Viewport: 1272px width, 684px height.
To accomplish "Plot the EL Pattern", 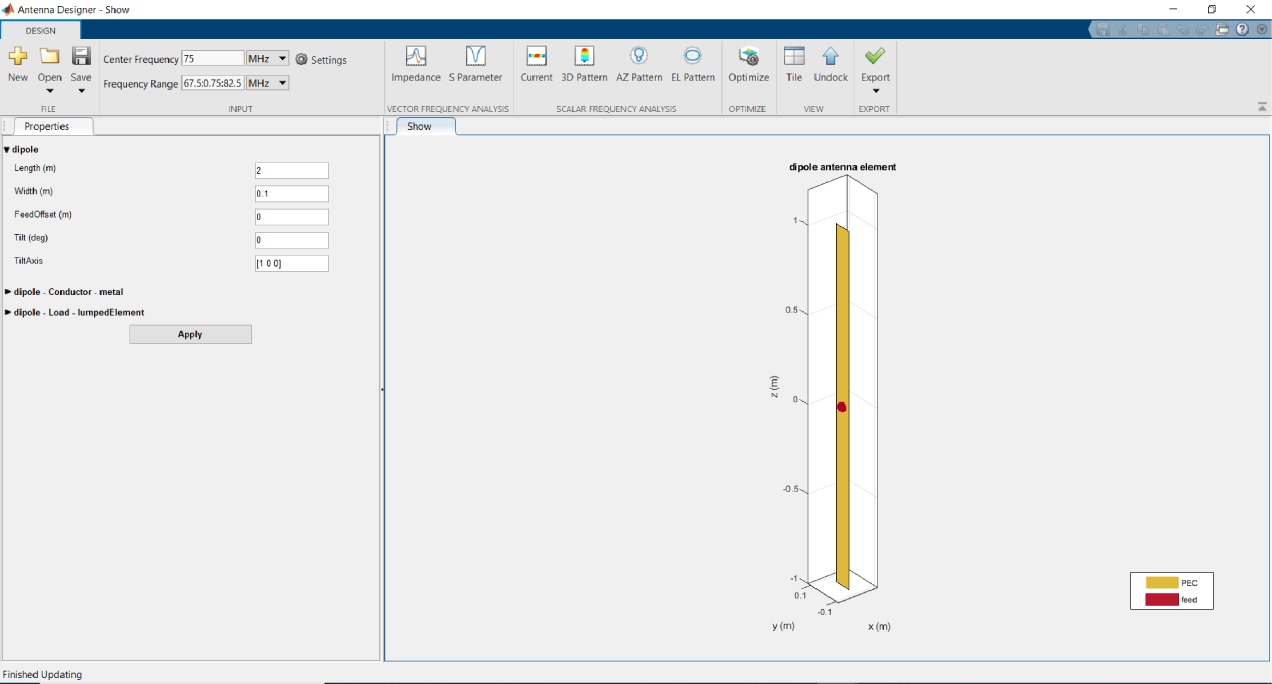I will (x=692, y=64).
